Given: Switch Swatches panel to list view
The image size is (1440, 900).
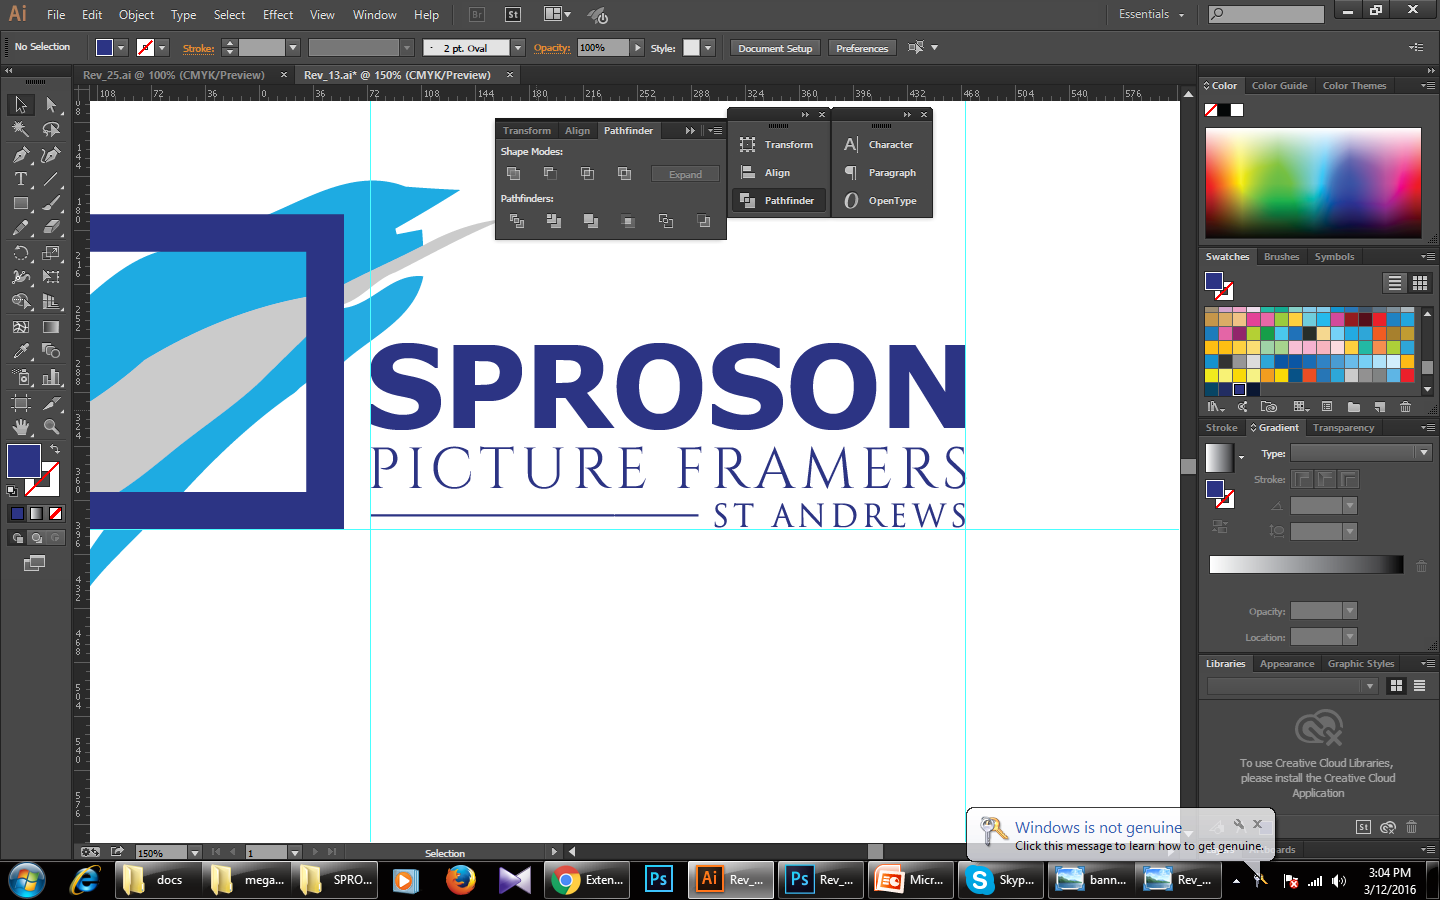Looking at the screenshot, I should pyautogui.click(x=1394, y=283).
